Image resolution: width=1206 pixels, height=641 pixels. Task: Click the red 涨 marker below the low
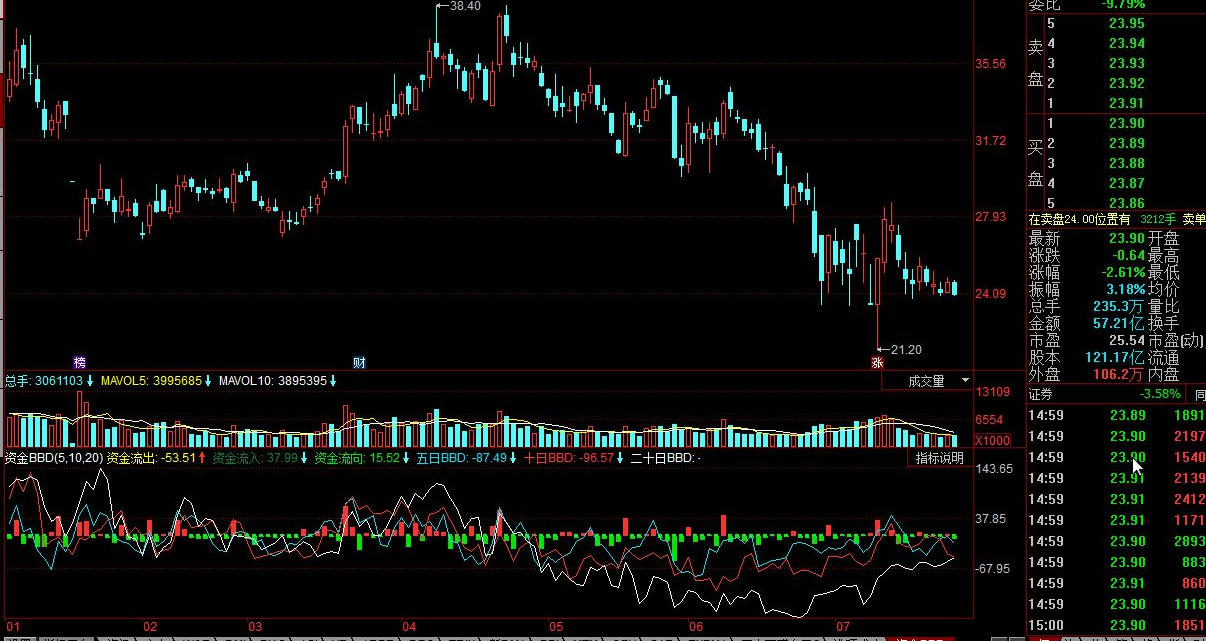(x=877, y=363)
